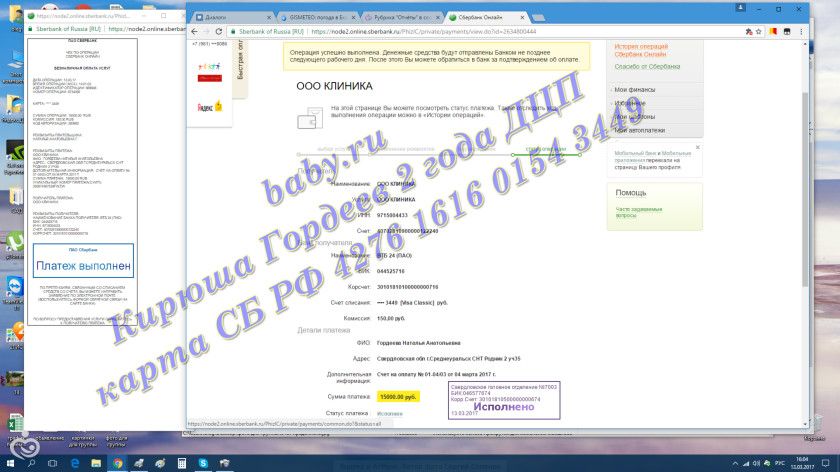Switch to the GISMETEO weather tab

click(316, 18)
